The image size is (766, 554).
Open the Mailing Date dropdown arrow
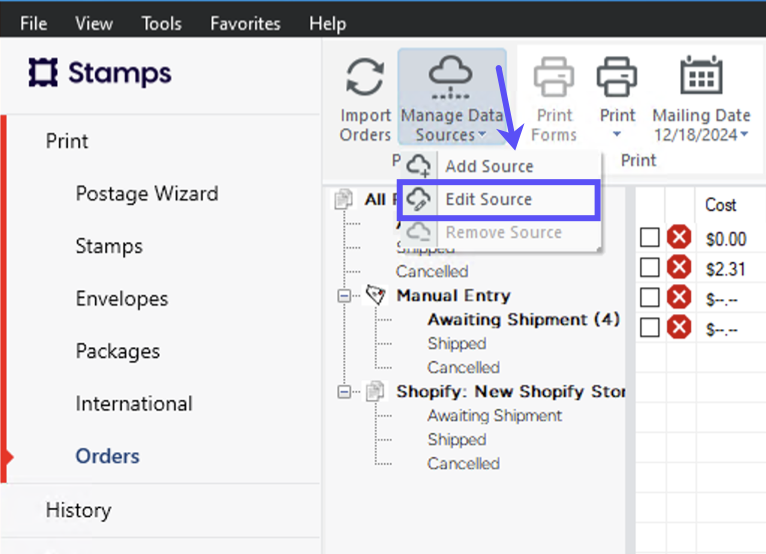[x=744, y=134]
